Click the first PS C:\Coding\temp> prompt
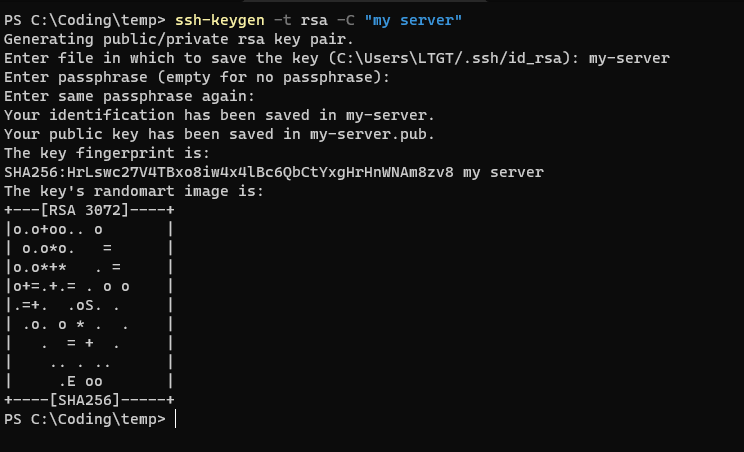 [85, 21]
